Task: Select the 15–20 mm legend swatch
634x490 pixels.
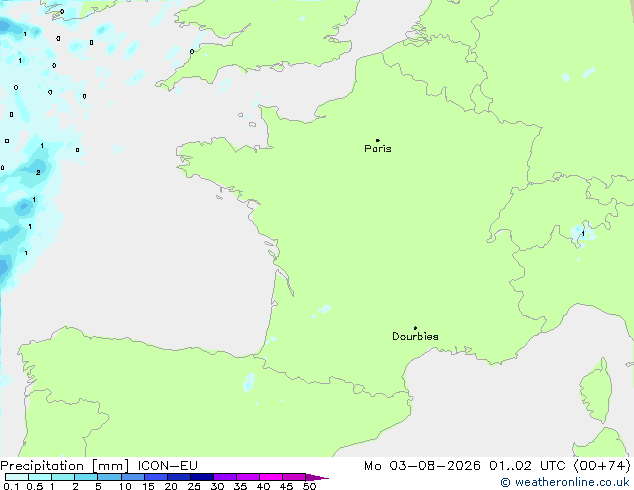Action: click(156, 477)
